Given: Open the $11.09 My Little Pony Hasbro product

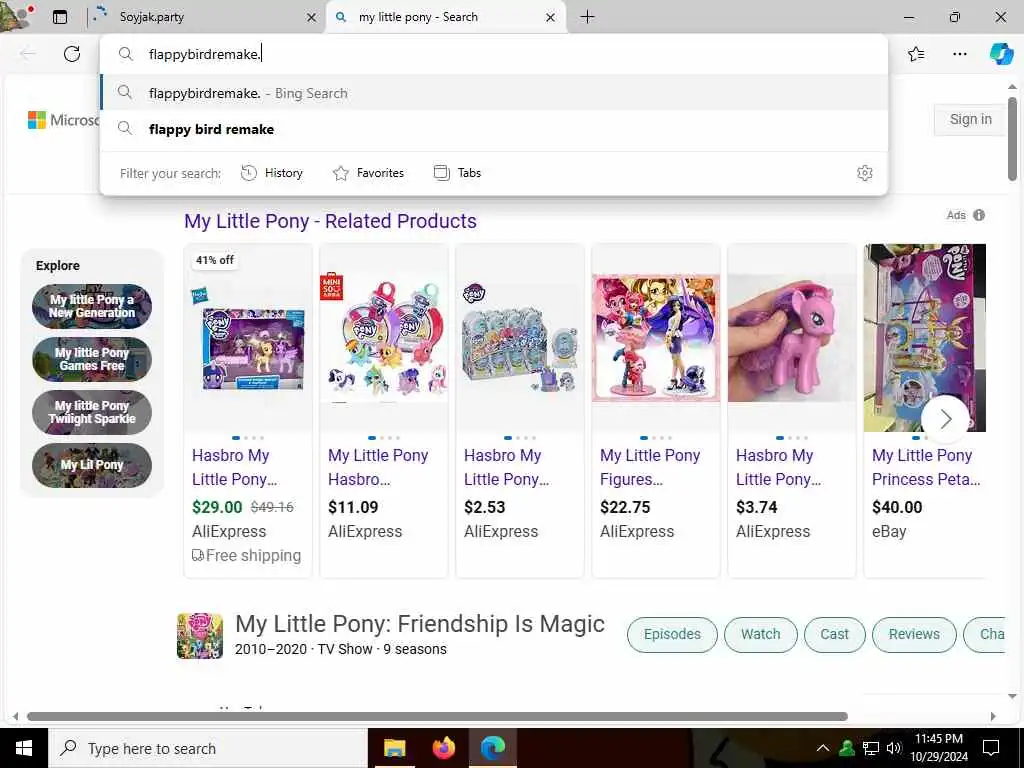Looking at the screenshot, I should point(378,467).
